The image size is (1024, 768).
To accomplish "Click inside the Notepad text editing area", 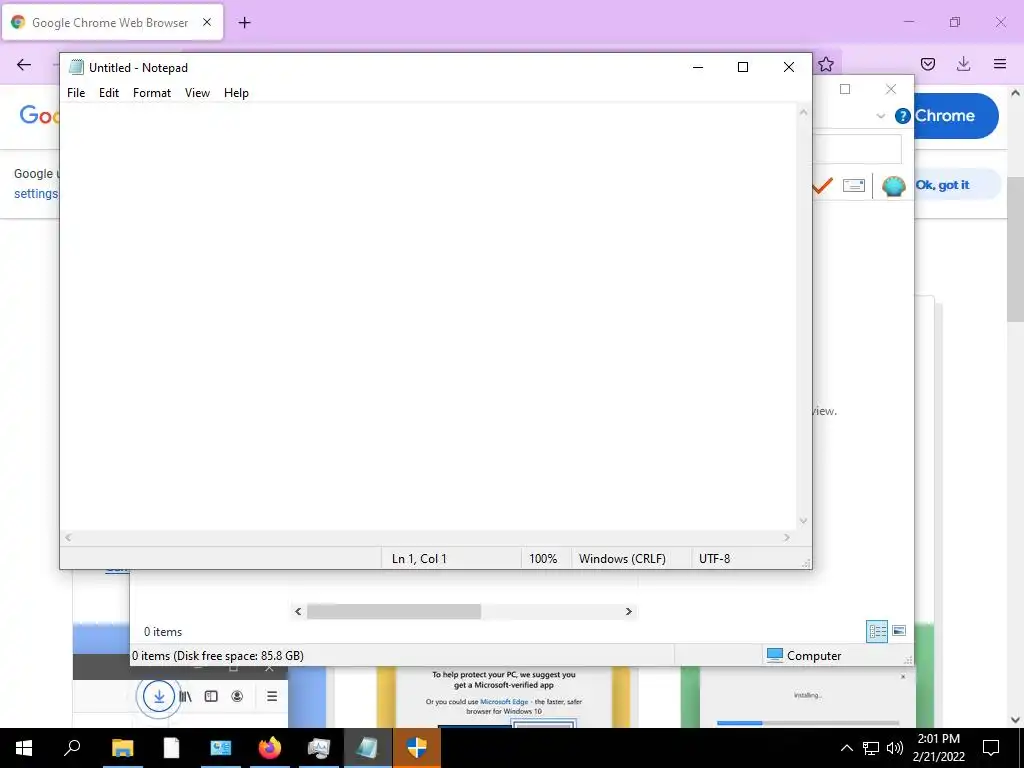I will 428,317.
